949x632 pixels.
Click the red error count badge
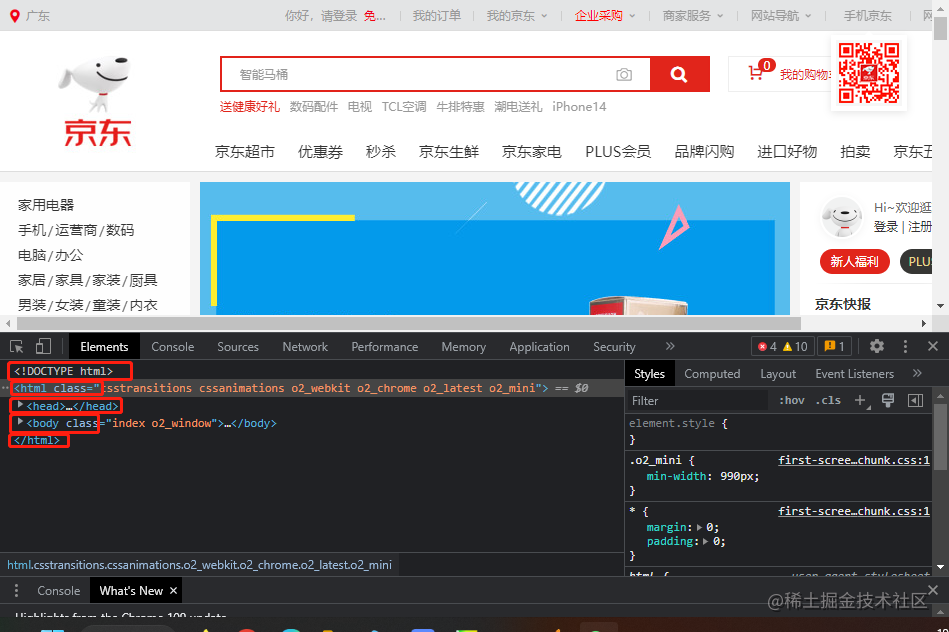tap(767, 347)
